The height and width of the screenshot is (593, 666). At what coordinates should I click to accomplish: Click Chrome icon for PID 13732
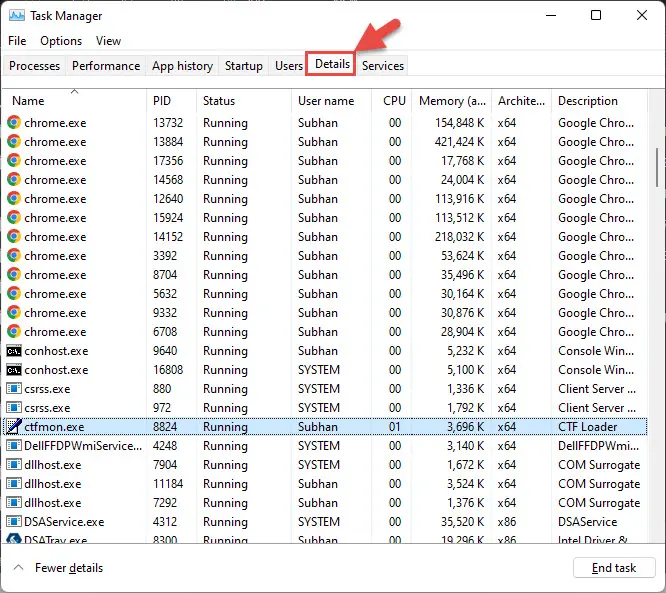coord(14,122)
